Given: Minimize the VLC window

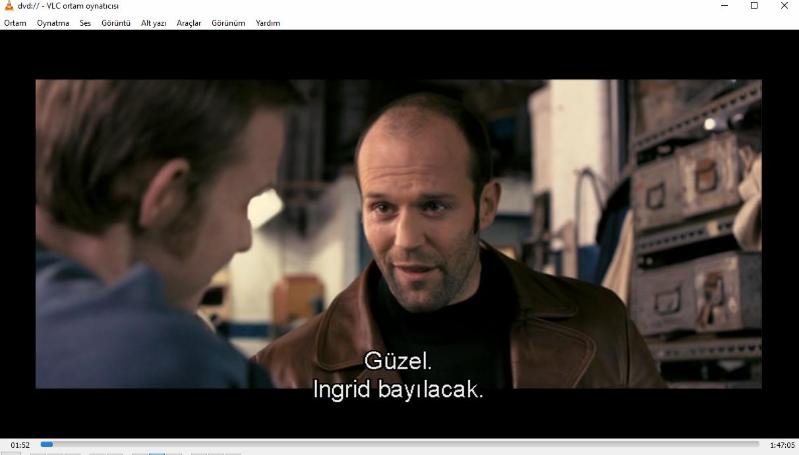Looking at the screenshot, I should coord(724,6).
